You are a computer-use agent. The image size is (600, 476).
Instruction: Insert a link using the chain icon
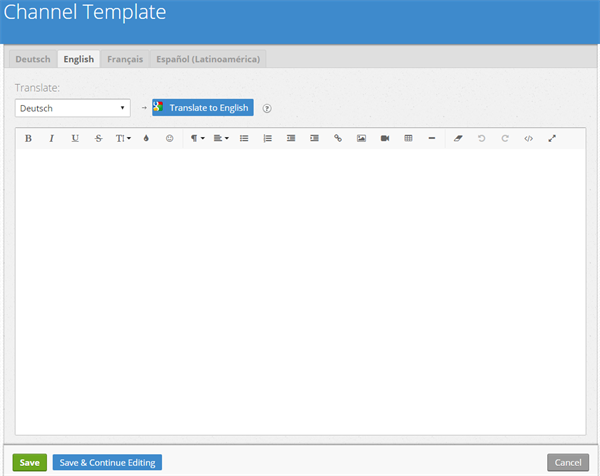(338, 138)
